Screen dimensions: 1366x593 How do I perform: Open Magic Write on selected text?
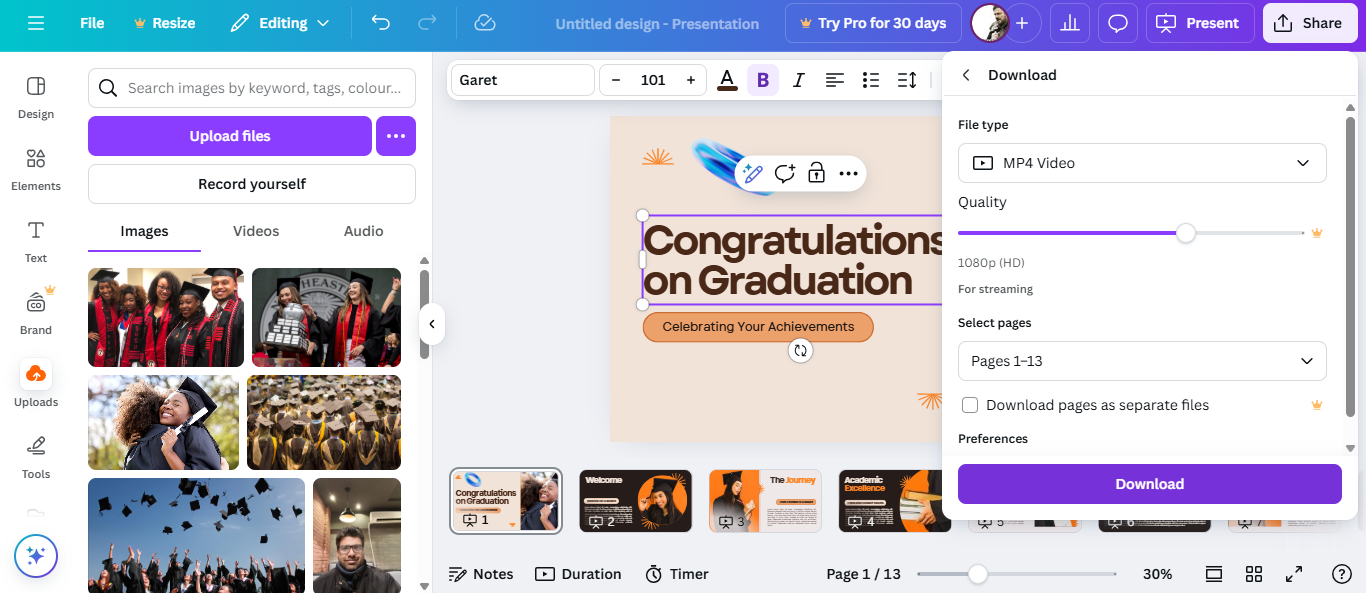(753, 173)
